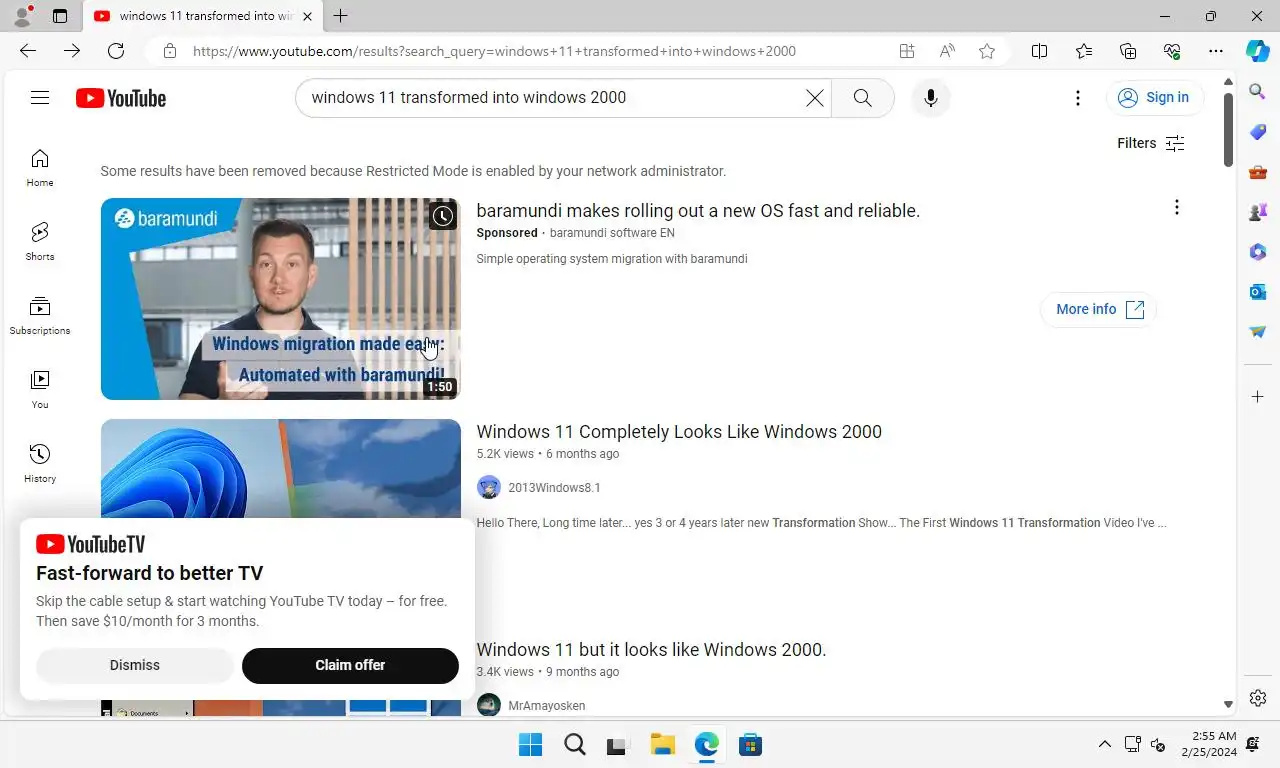1280x768 pixels.
Task: Claim the YouTube TV offer
Action: click(x=350, y=665)
